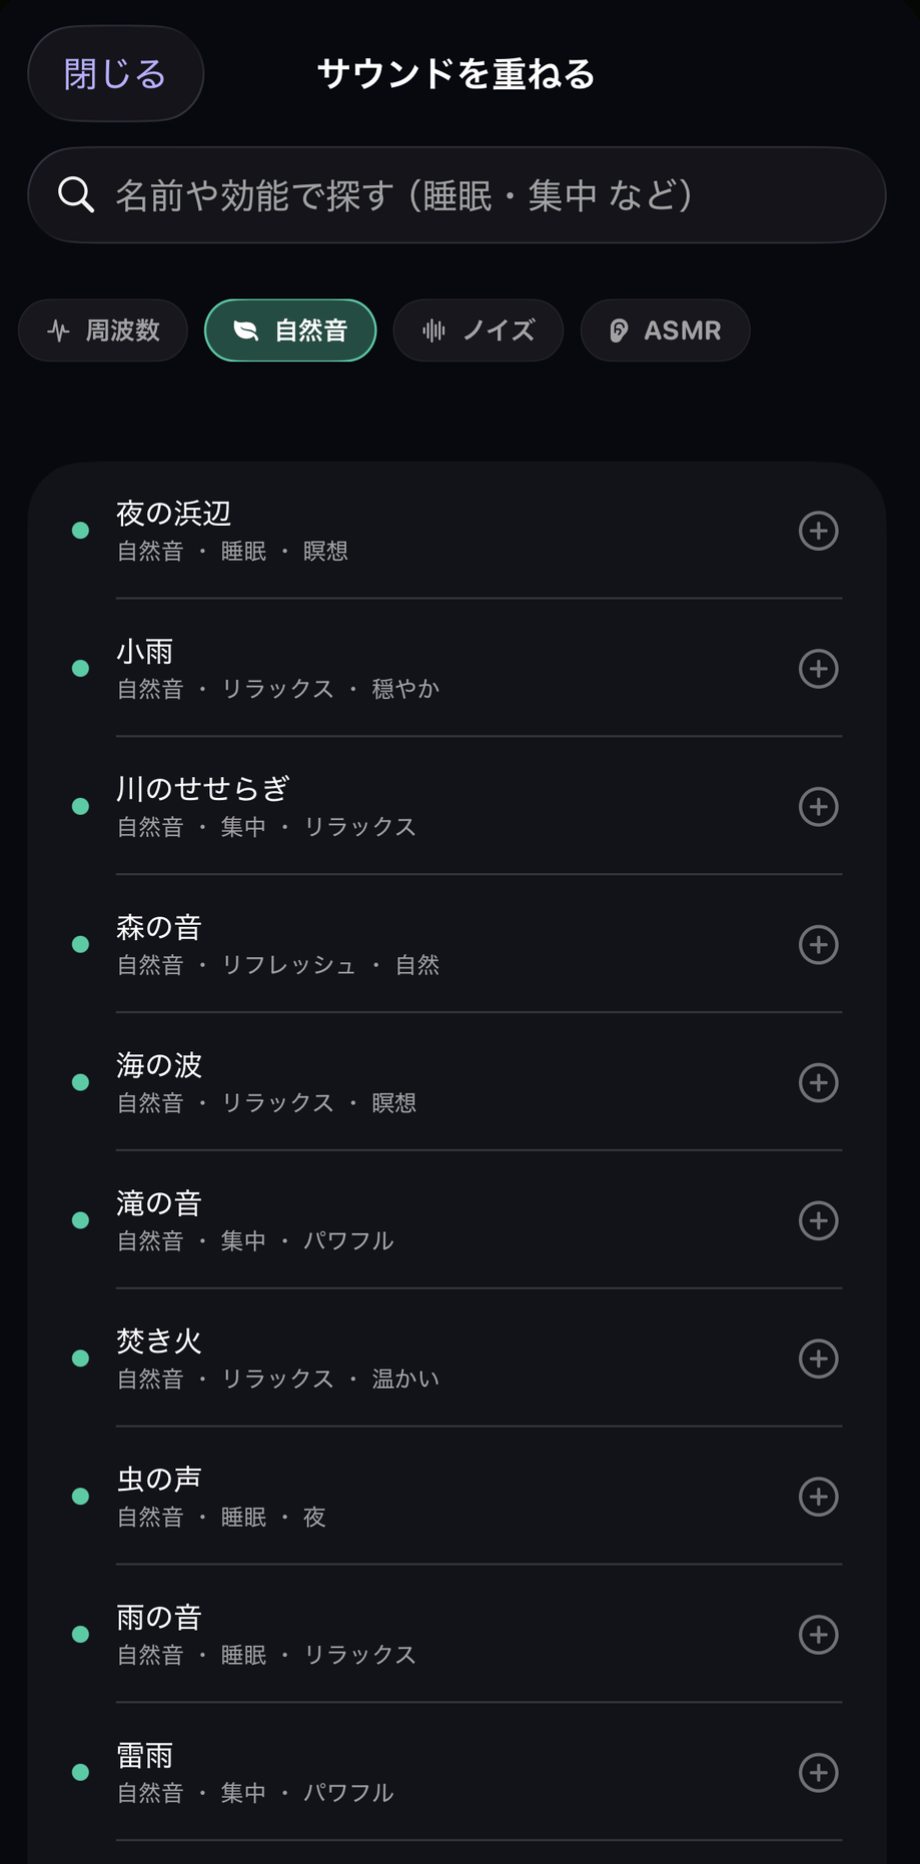Switch to the ASMR category
This screenshot has height=1864, width=920.
click(665, 330)
